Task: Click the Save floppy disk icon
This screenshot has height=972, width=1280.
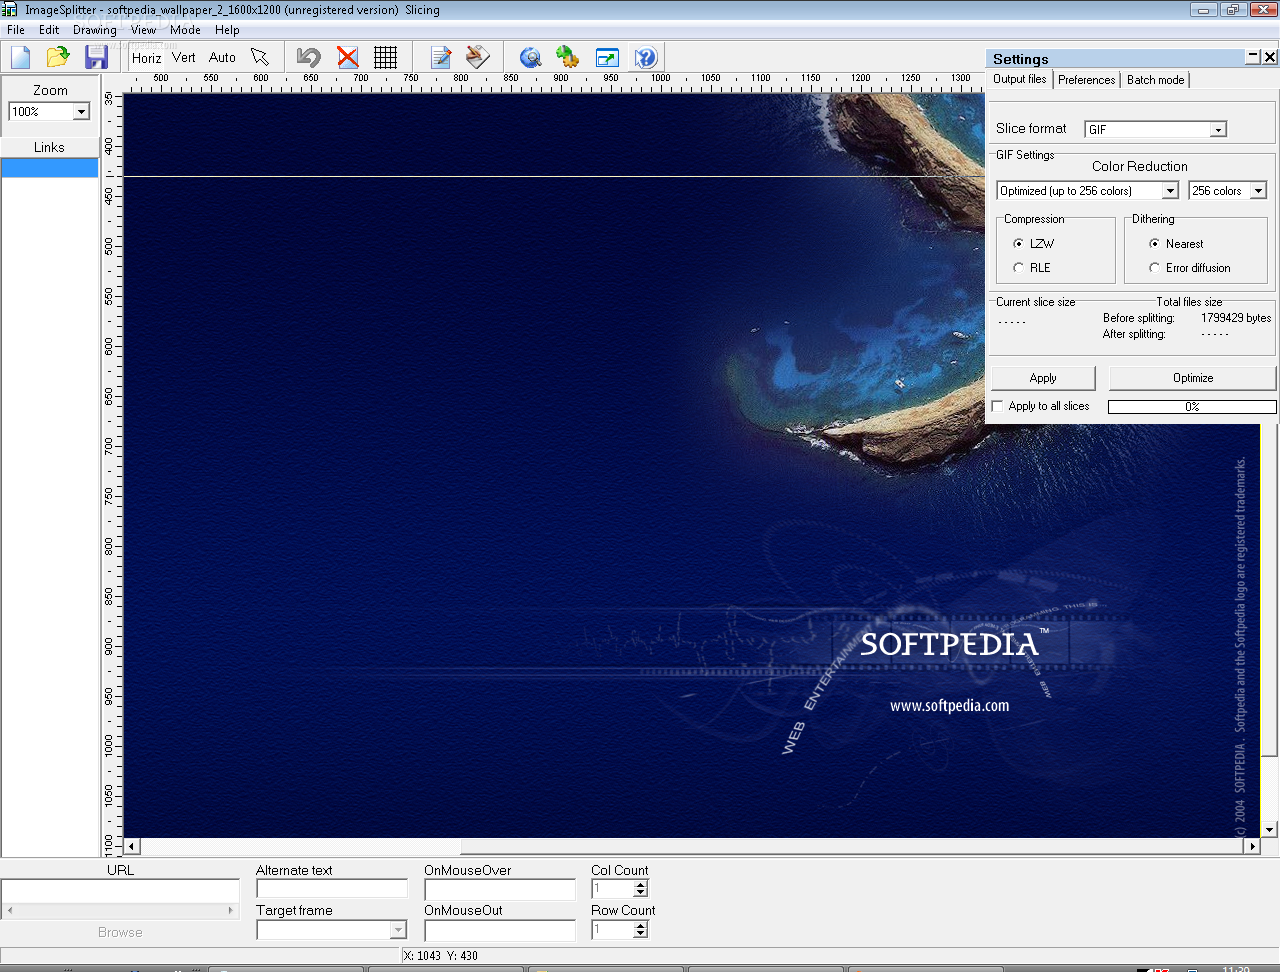Action: pyautogui.click(x=96, y=57)
